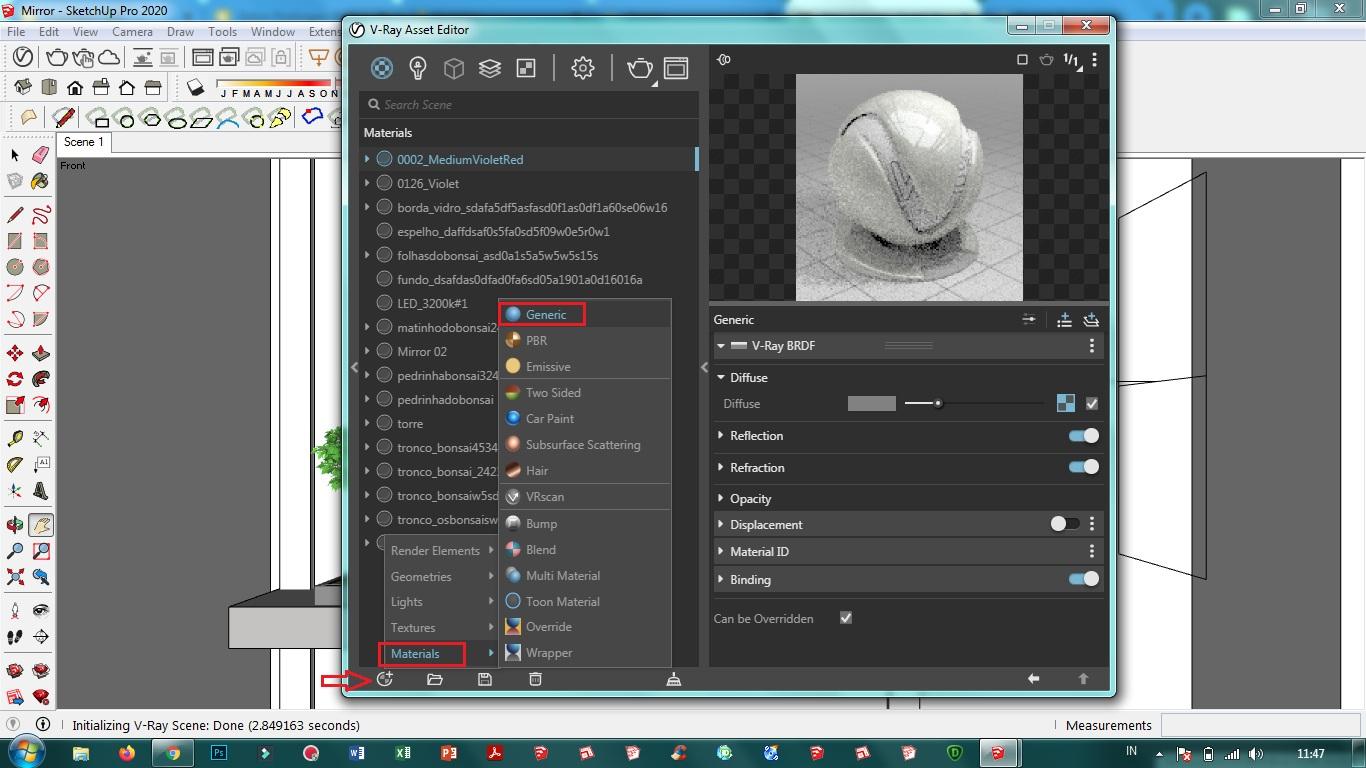Expand the Opacity section
This screenshot has width=1366, height=768.
pyautogui.click(x=721, y=499)
